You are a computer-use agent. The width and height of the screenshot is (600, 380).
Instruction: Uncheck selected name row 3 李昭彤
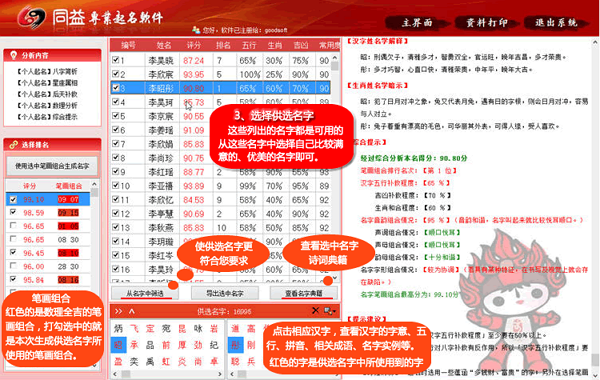[116, 88]
